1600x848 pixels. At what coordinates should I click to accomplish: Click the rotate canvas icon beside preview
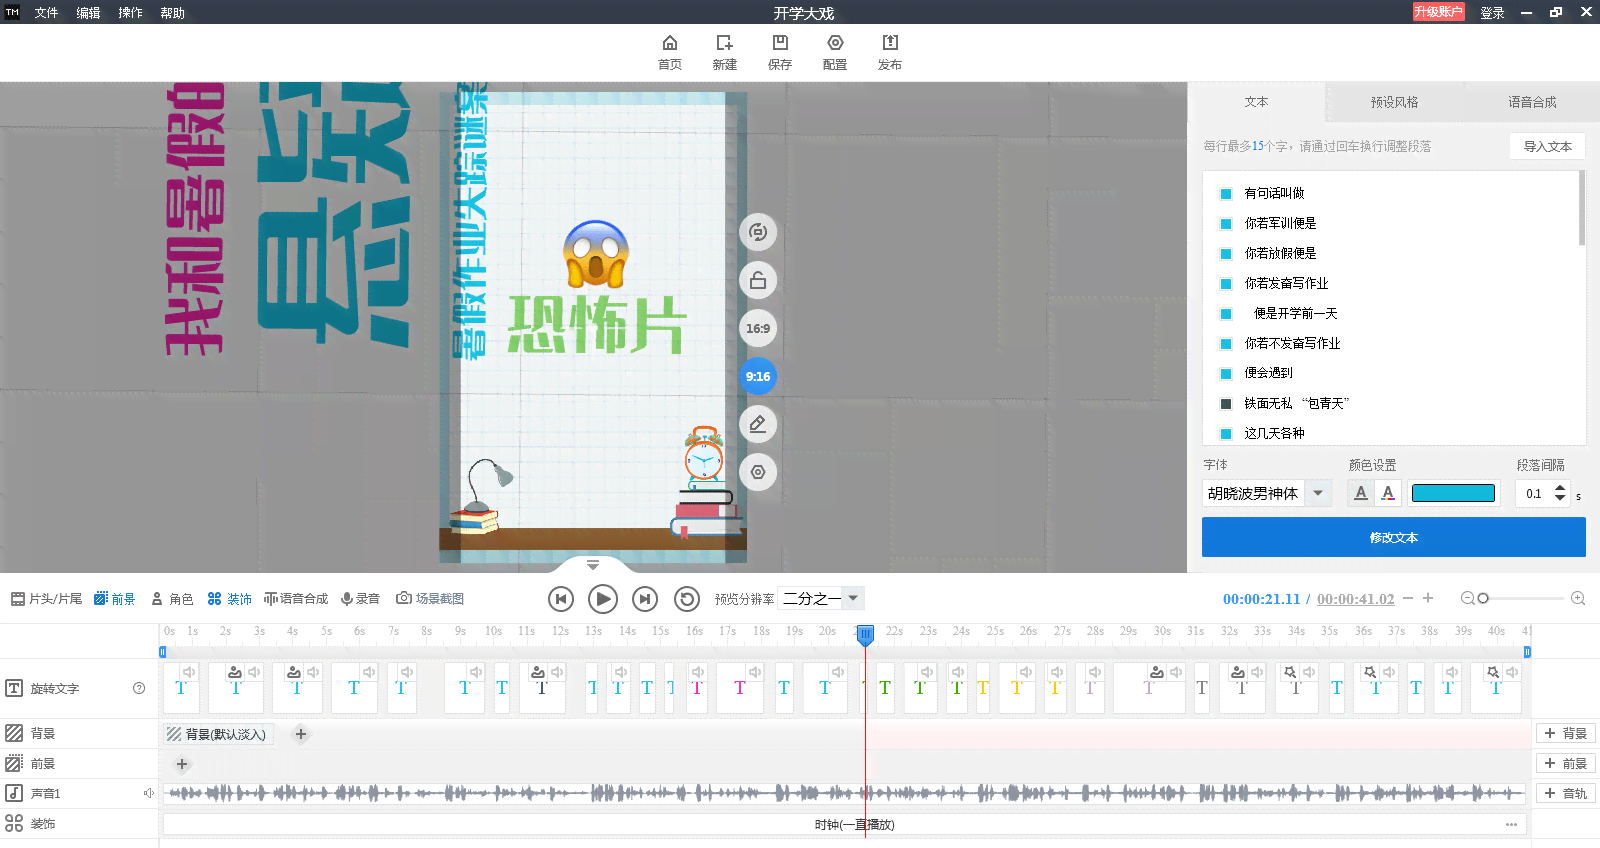coord(758,232)
